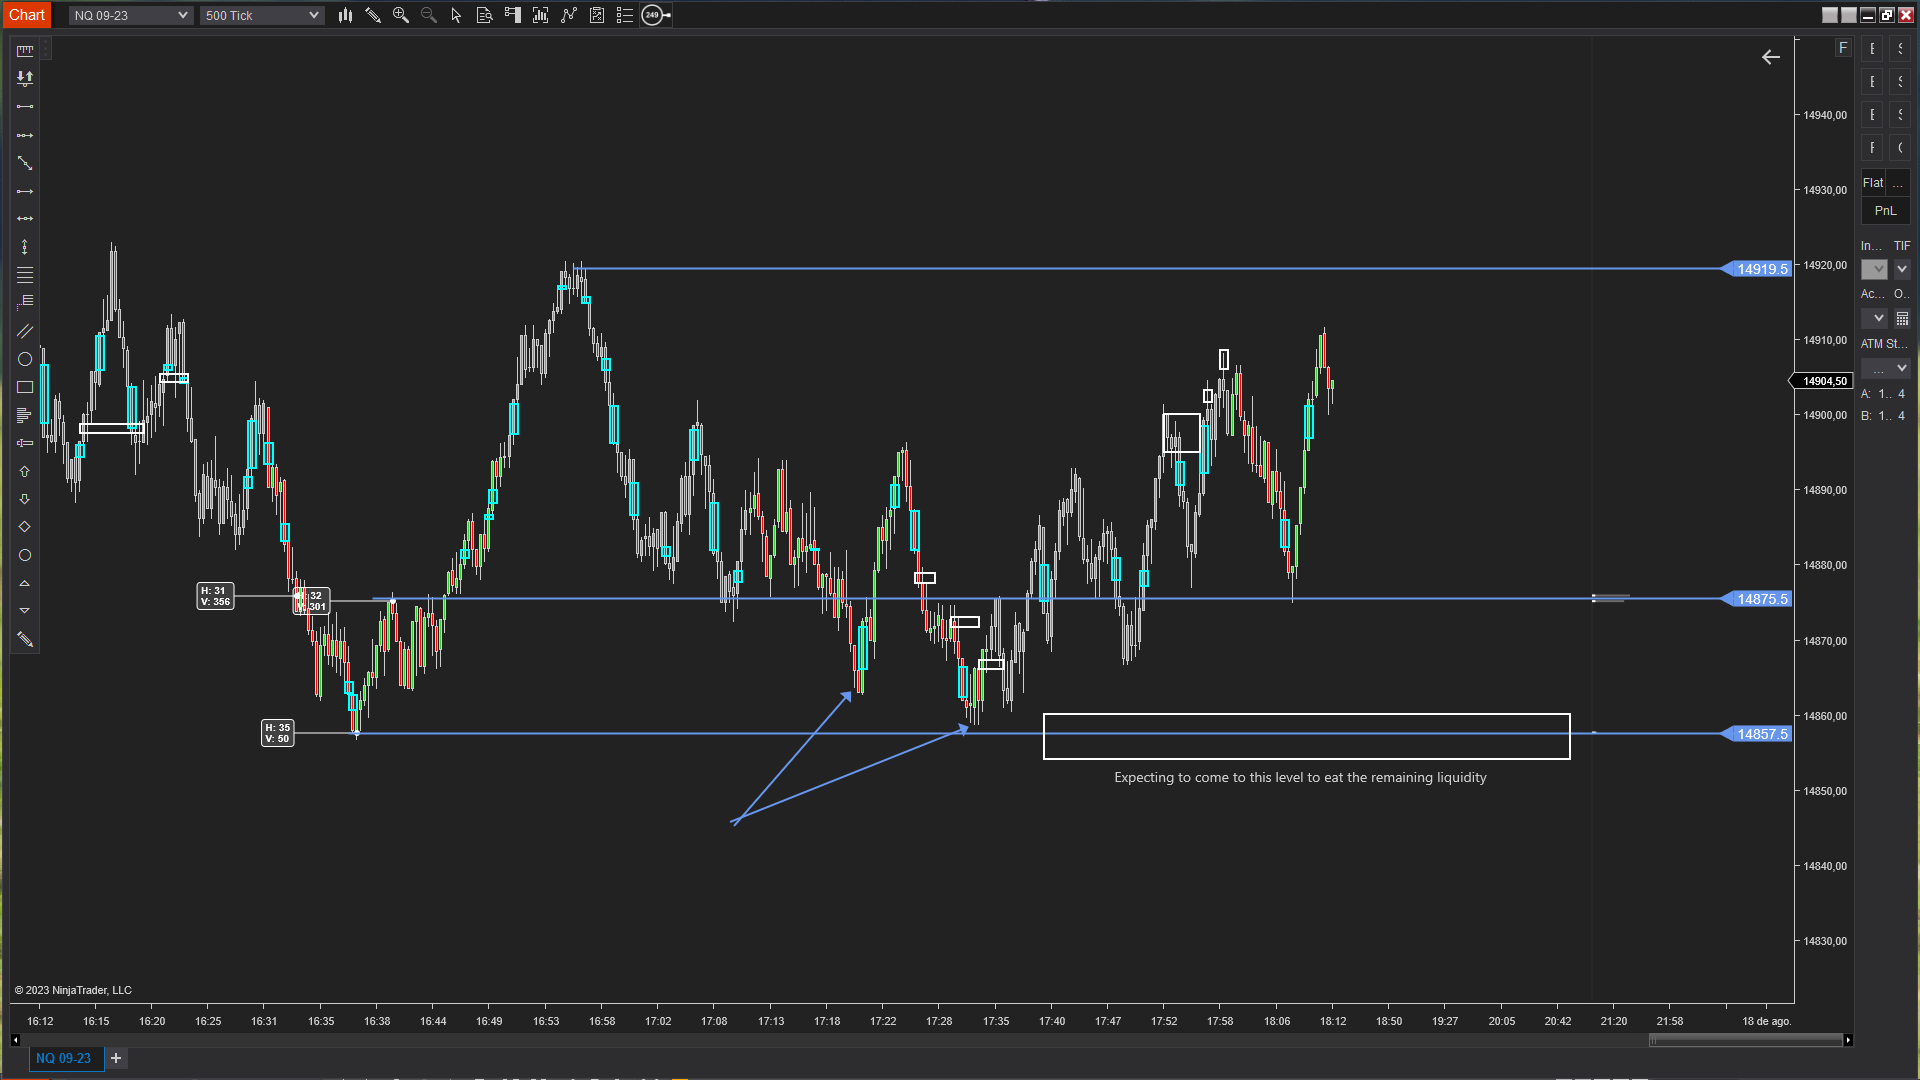Click the zoom in magnifier
The height and width of the screenshot is (1080, 1920).
[x=401, y=15]
